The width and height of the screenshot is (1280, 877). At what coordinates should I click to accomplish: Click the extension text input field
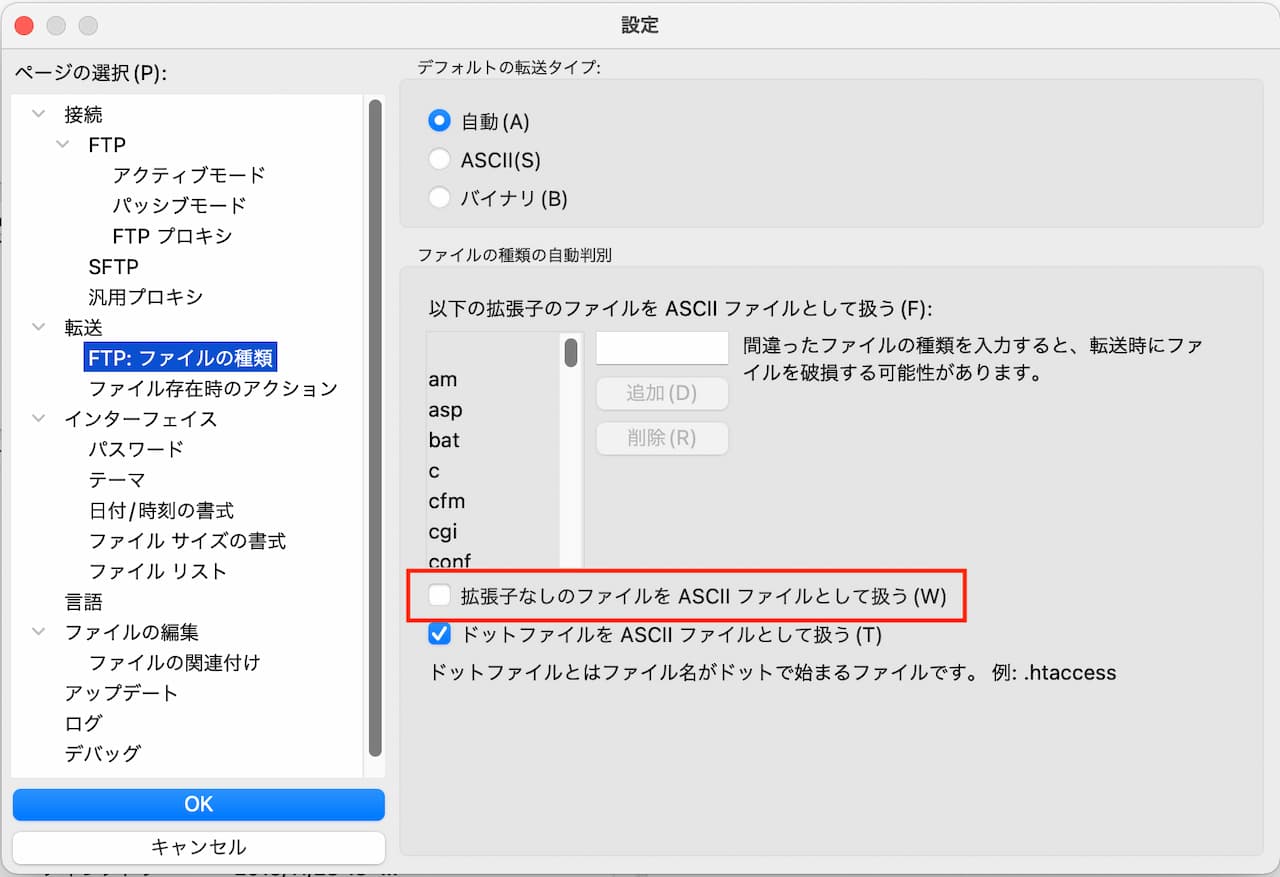click(661, 348)
